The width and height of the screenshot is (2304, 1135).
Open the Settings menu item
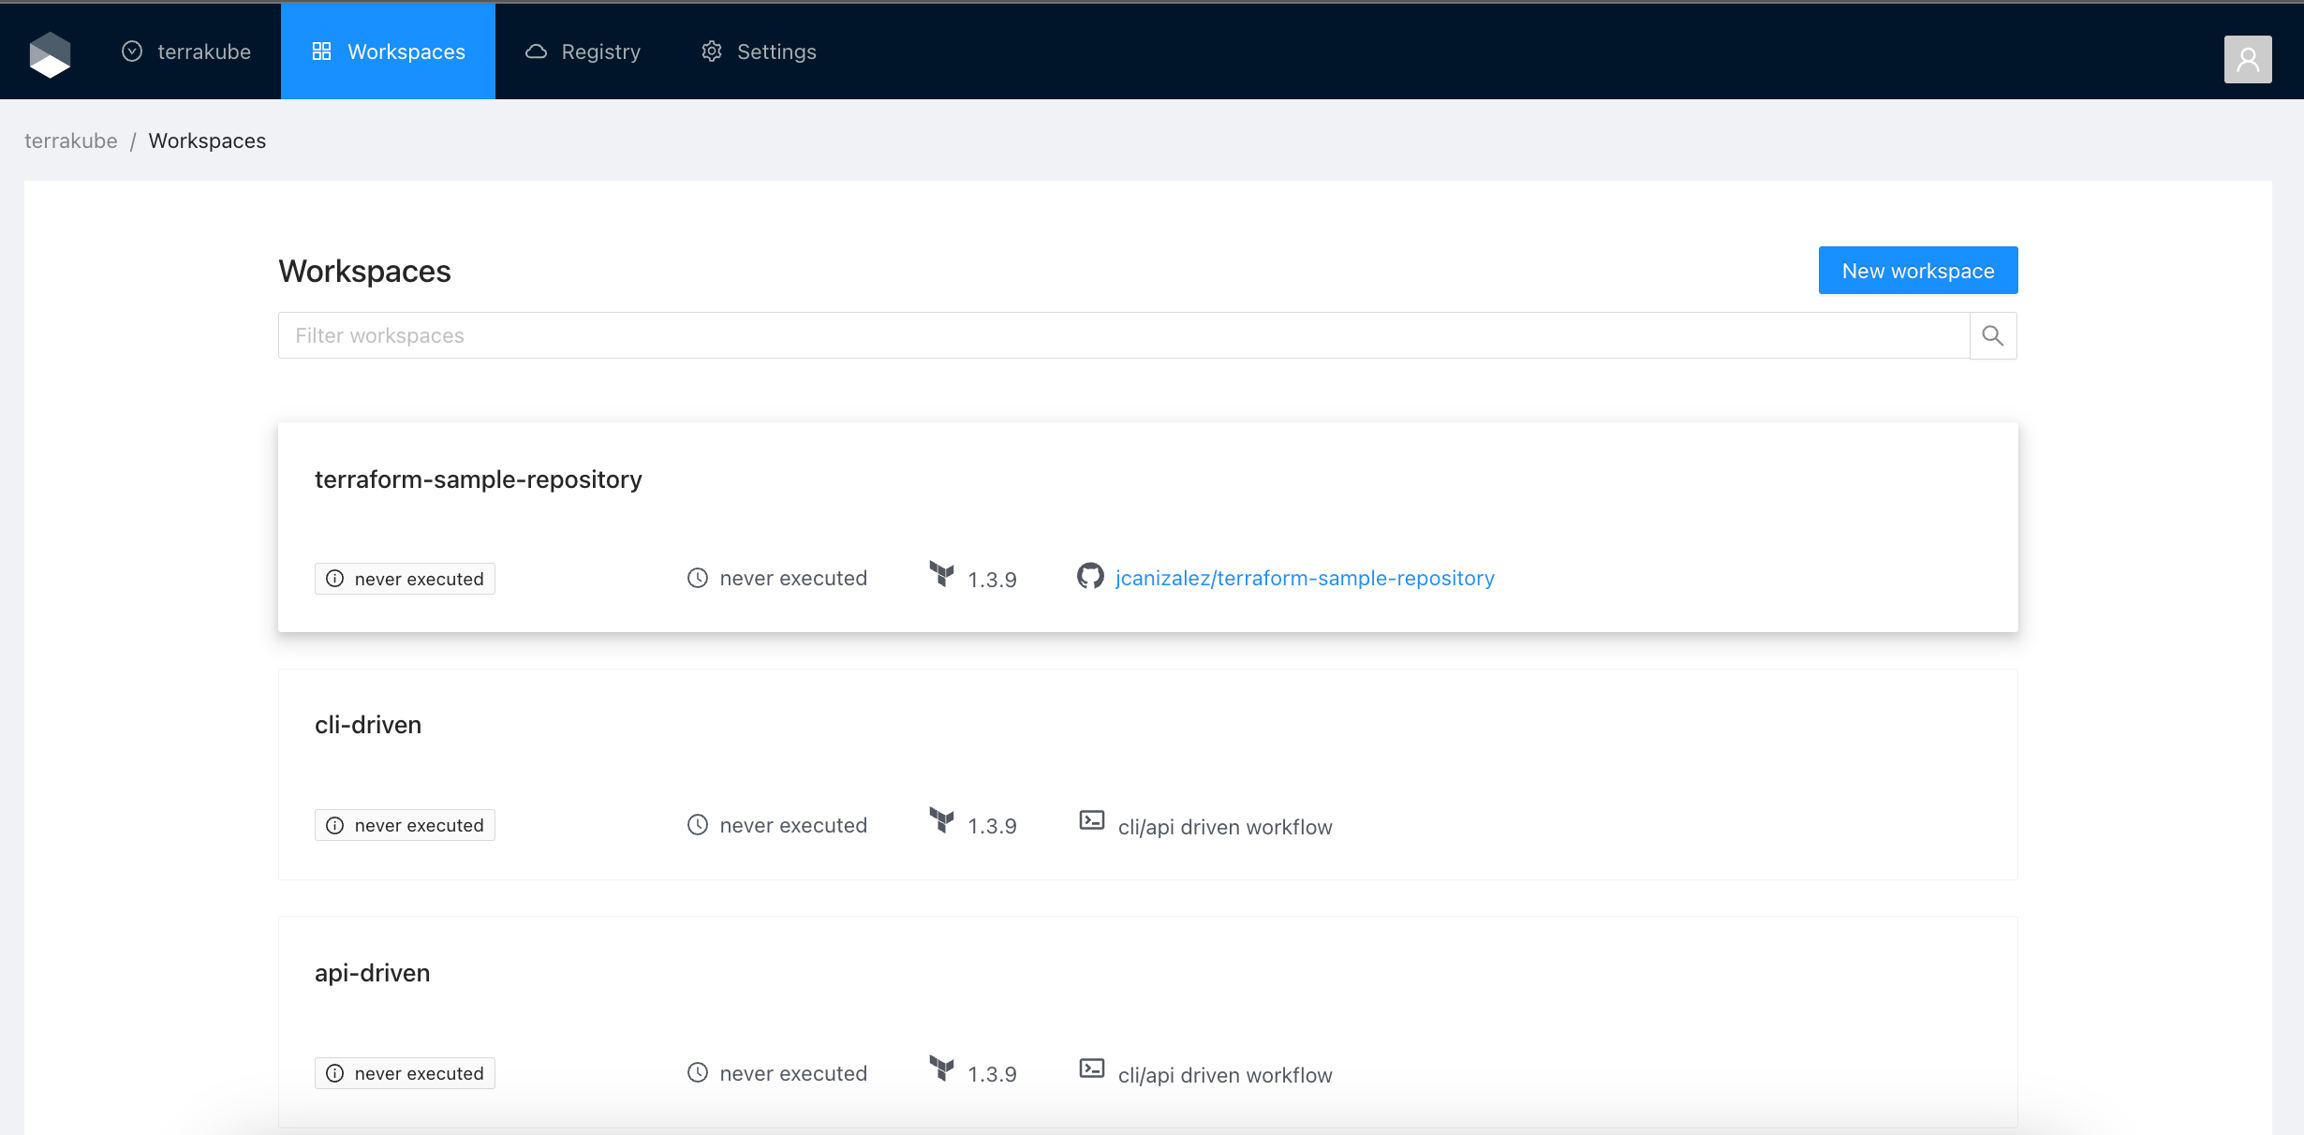(759, 52)
